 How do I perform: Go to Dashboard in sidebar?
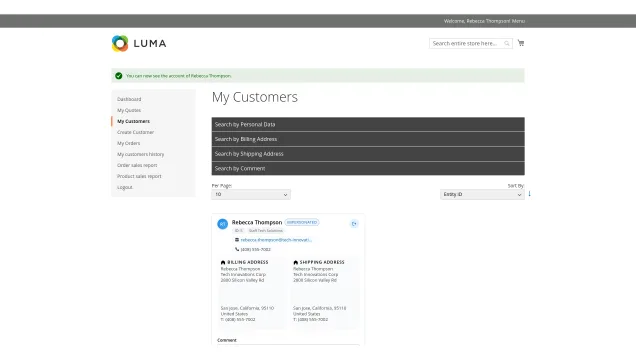tap(129, 99)
